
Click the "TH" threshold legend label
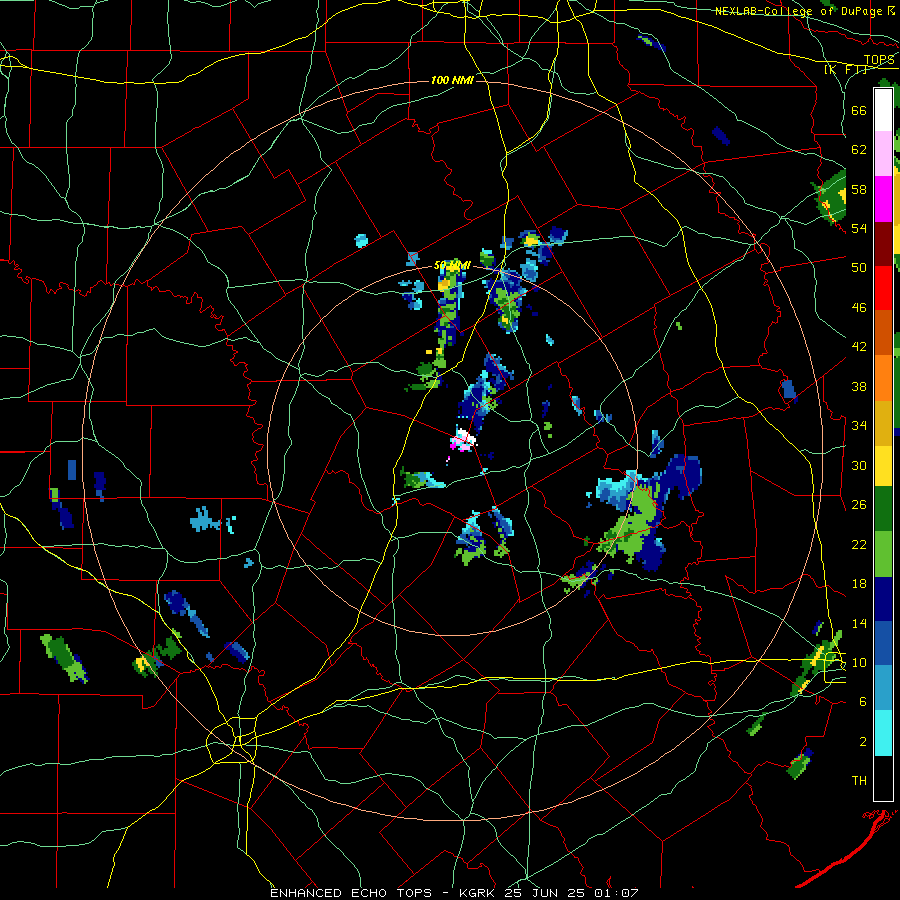[859, 781]
